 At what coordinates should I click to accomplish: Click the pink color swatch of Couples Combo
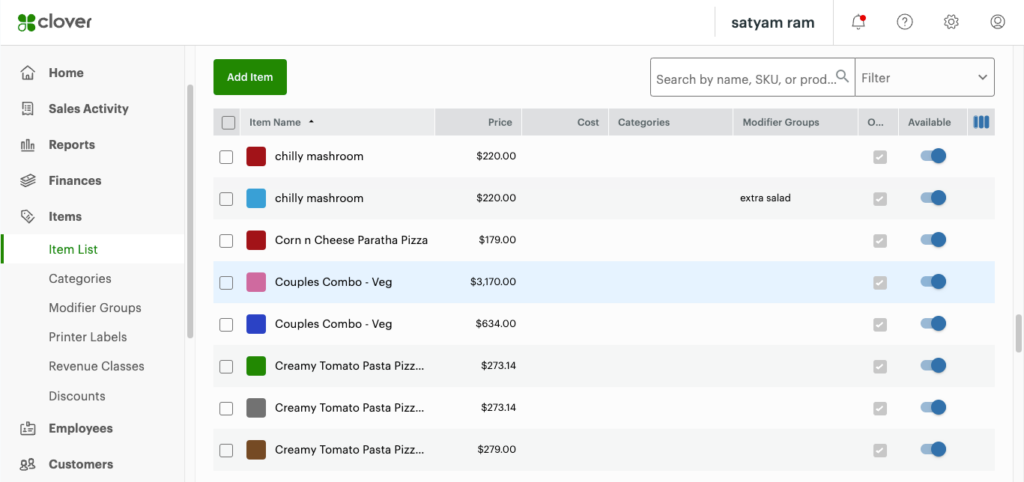[256, 282]
